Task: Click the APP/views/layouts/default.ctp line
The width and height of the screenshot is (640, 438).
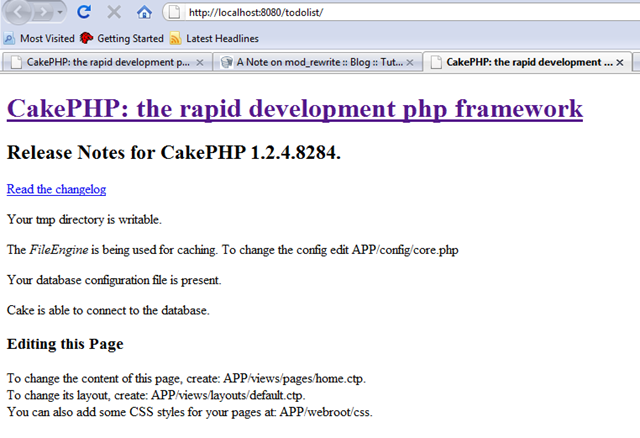Action: (156, 395)
